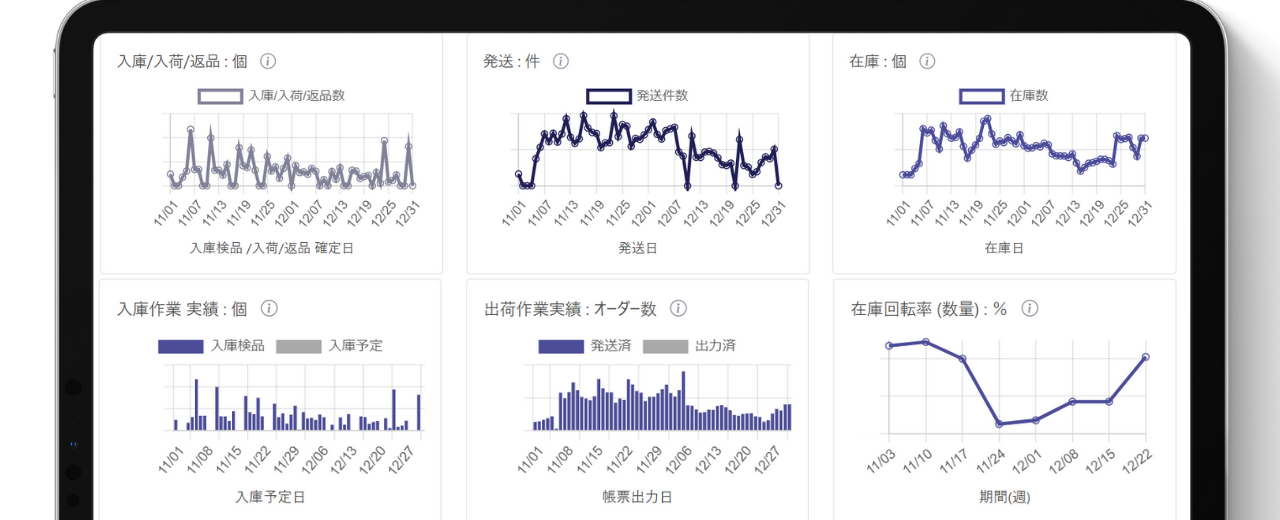Click the 在庫 : 個 chart title

(x=878, y=61)
